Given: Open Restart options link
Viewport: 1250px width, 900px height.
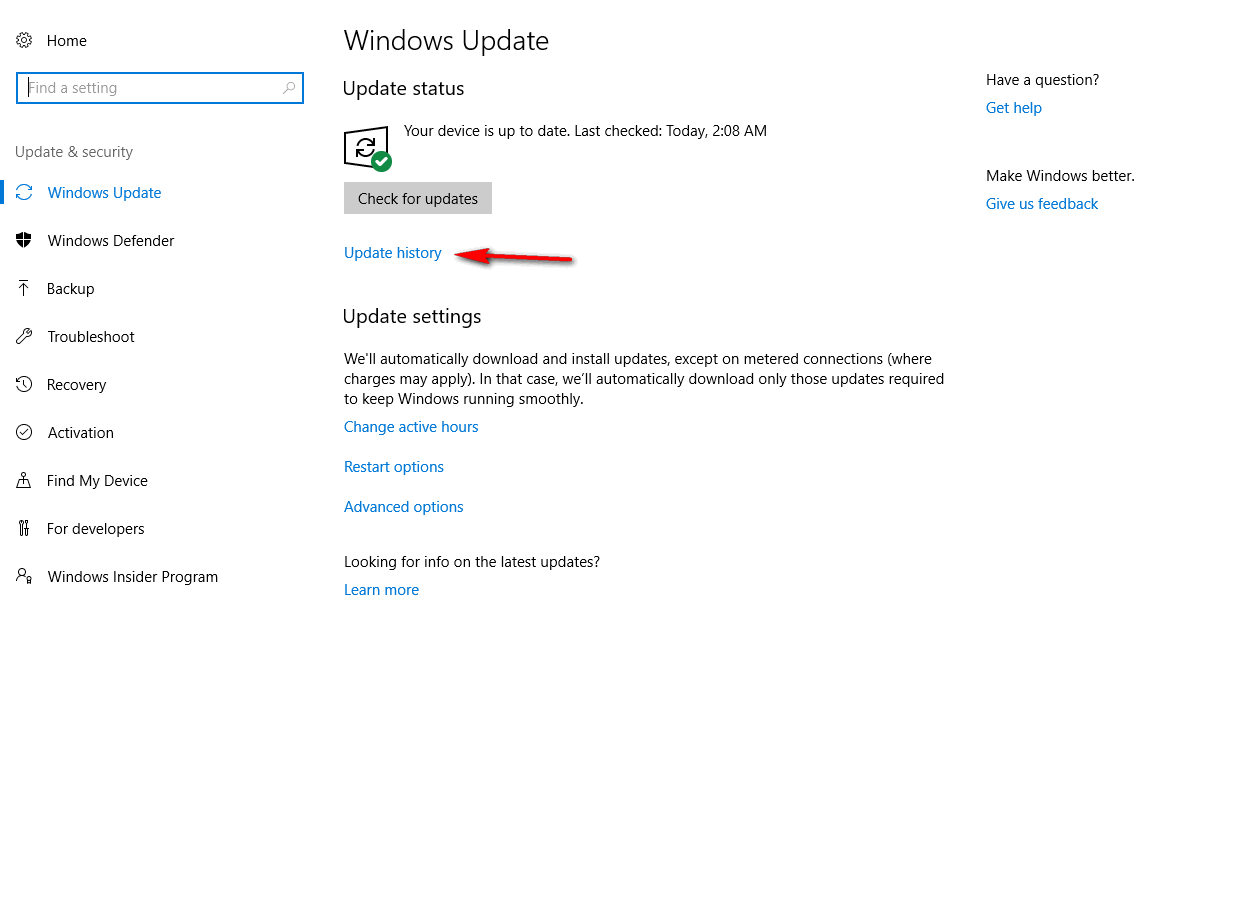Looking at the screenshot, I should tap(394, 467).
